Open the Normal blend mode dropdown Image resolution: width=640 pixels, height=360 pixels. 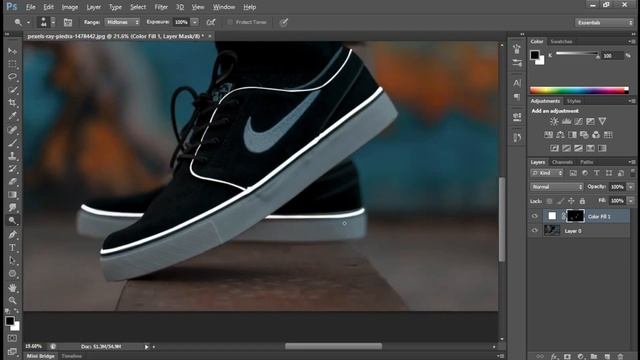[557, 187]
